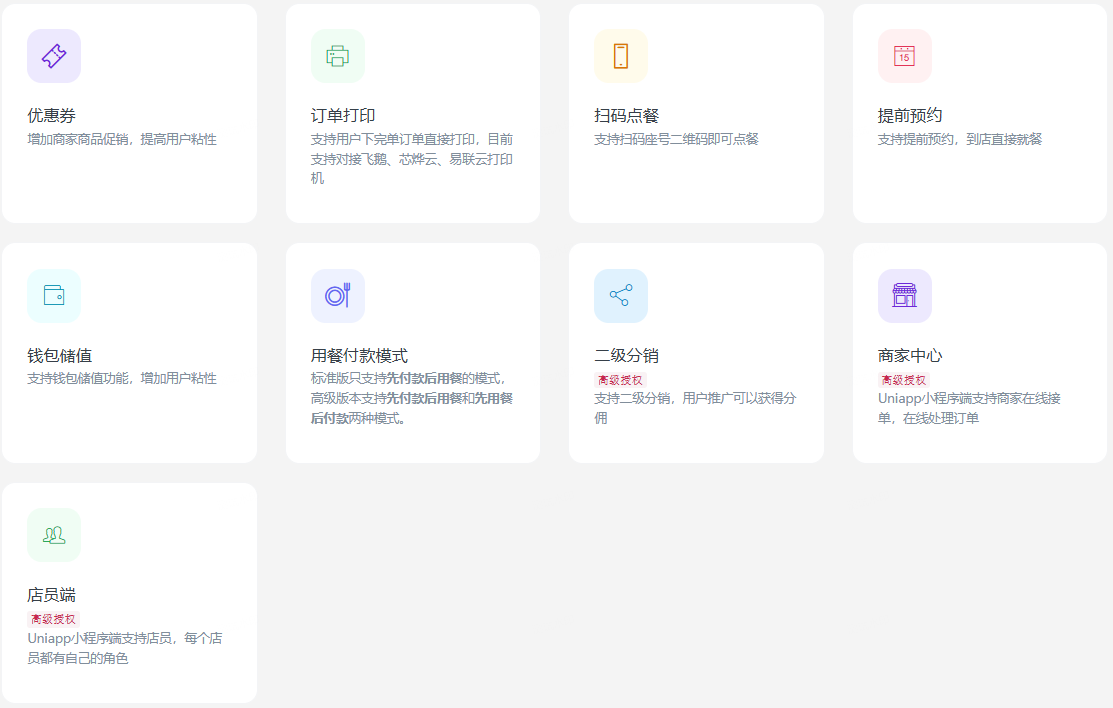Click the green staff people icon

pos(54,535)
